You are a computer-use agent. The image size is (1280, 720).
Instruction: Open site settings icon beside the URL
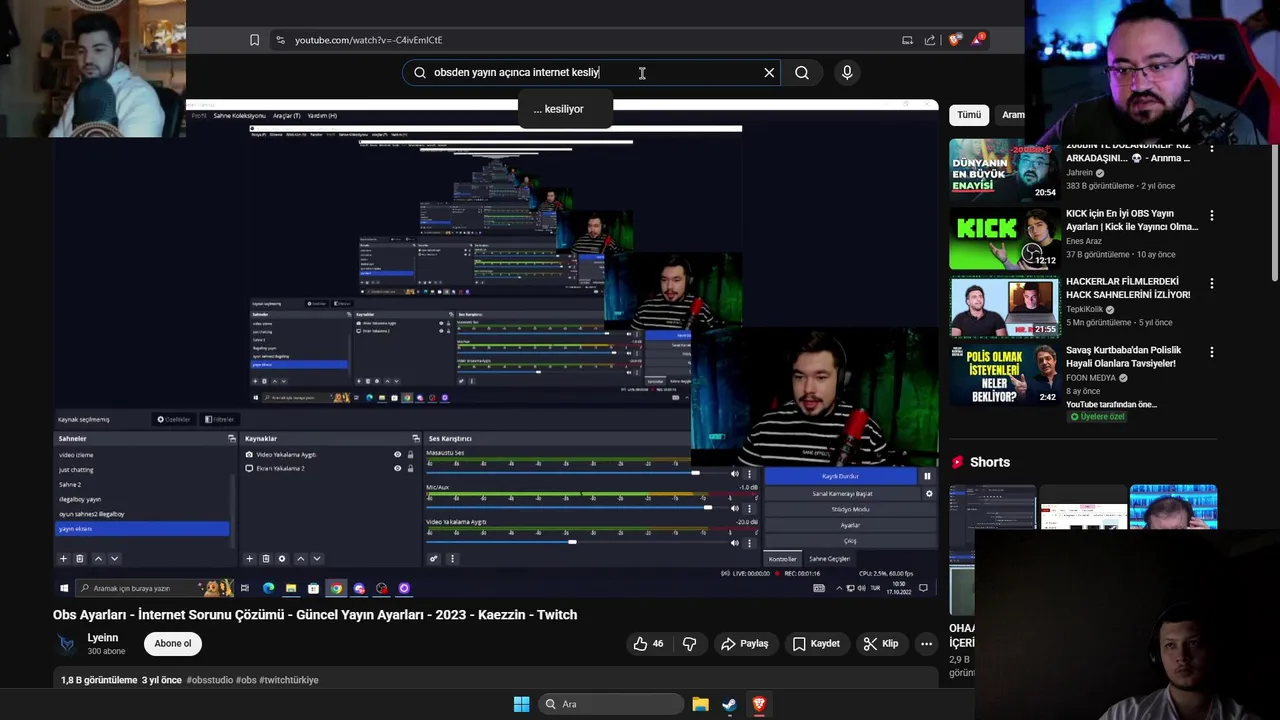click(280, 40)
